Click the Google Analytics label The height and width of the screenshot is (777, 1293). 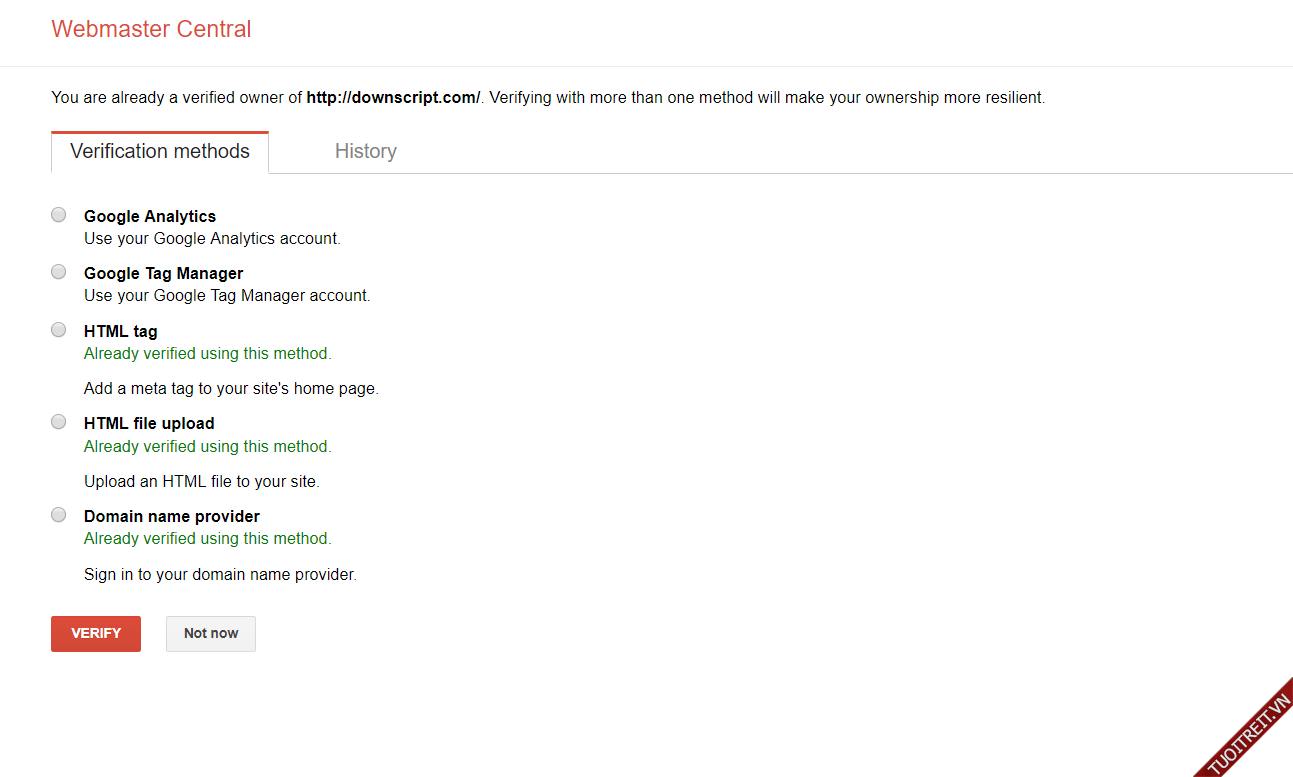150,216
